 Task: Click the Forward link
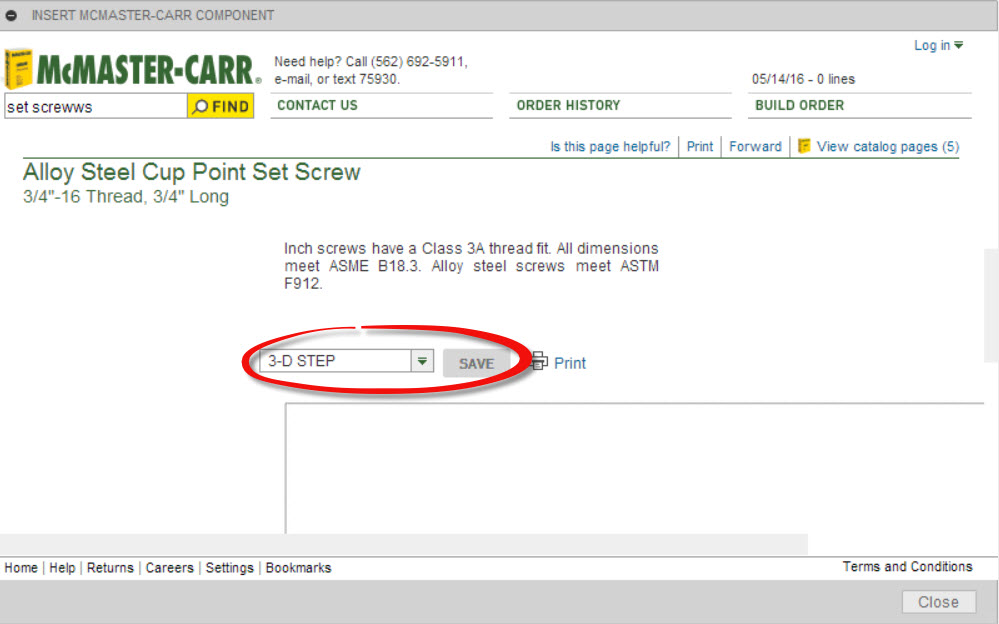[x=755, y=147]
